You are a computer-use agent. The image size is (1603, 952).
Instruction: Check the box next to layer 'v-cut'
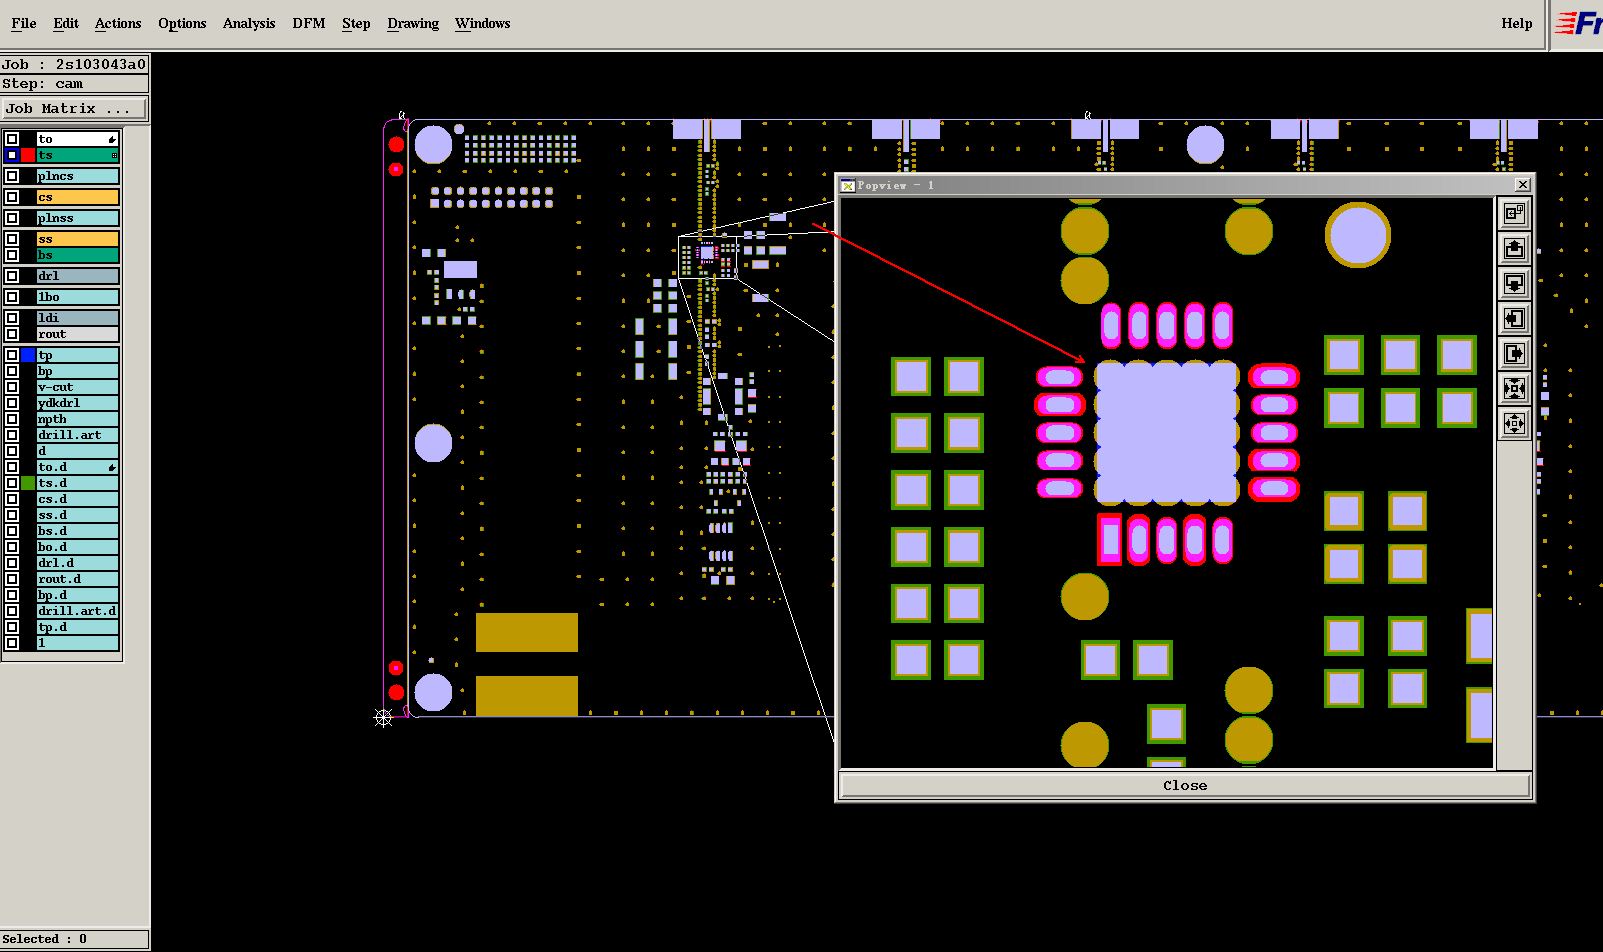12,387
